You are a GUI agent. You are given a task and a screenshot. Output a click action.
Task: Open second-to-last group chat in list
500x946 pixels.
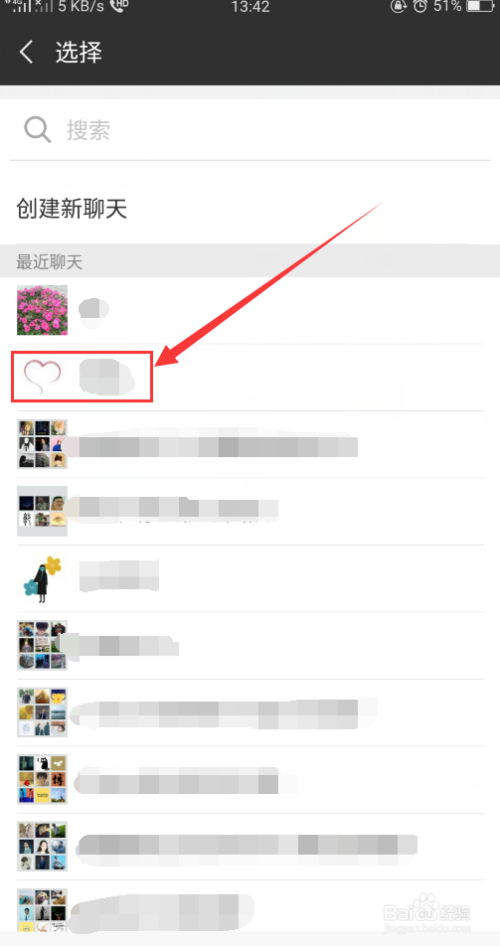[x=250, y=846]
